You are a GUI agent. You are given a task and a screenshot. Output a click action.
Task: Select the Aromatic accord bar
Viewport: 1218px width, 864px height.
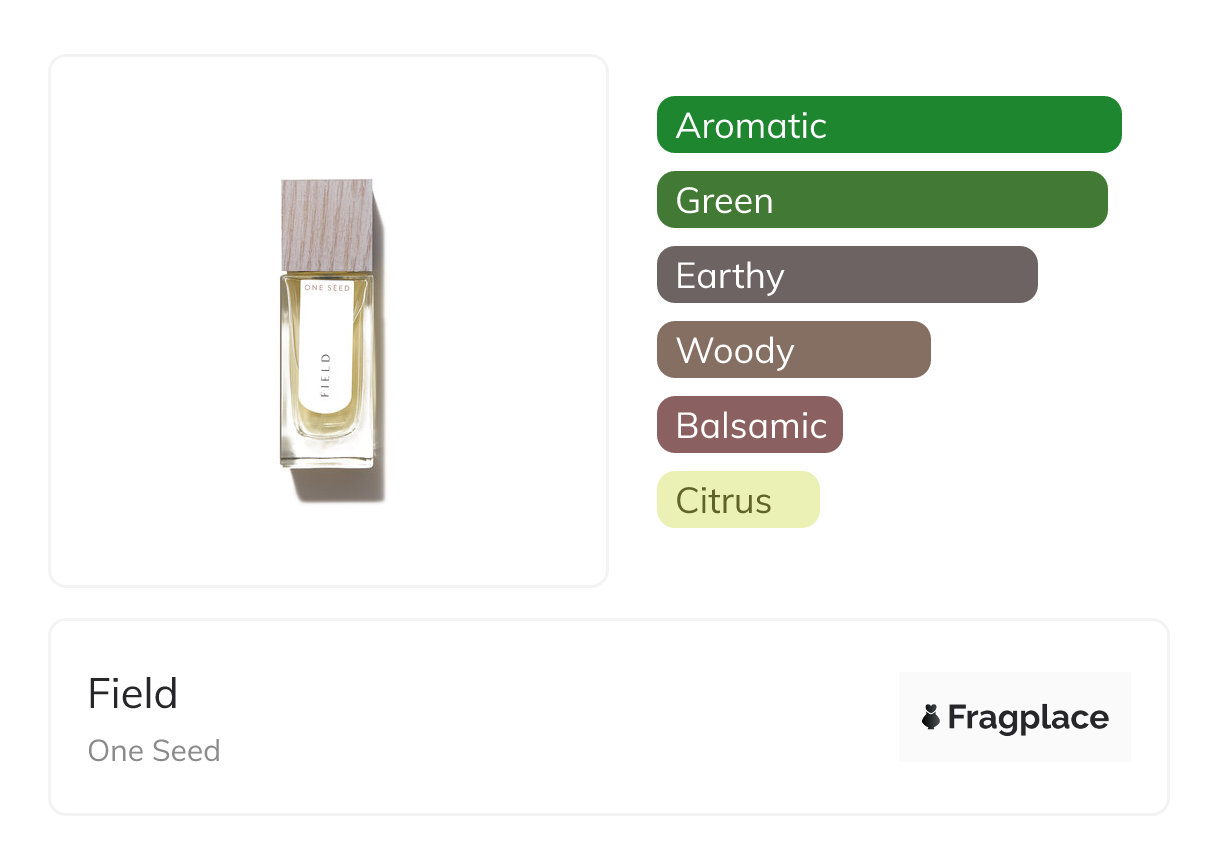[x=889, y=125]
